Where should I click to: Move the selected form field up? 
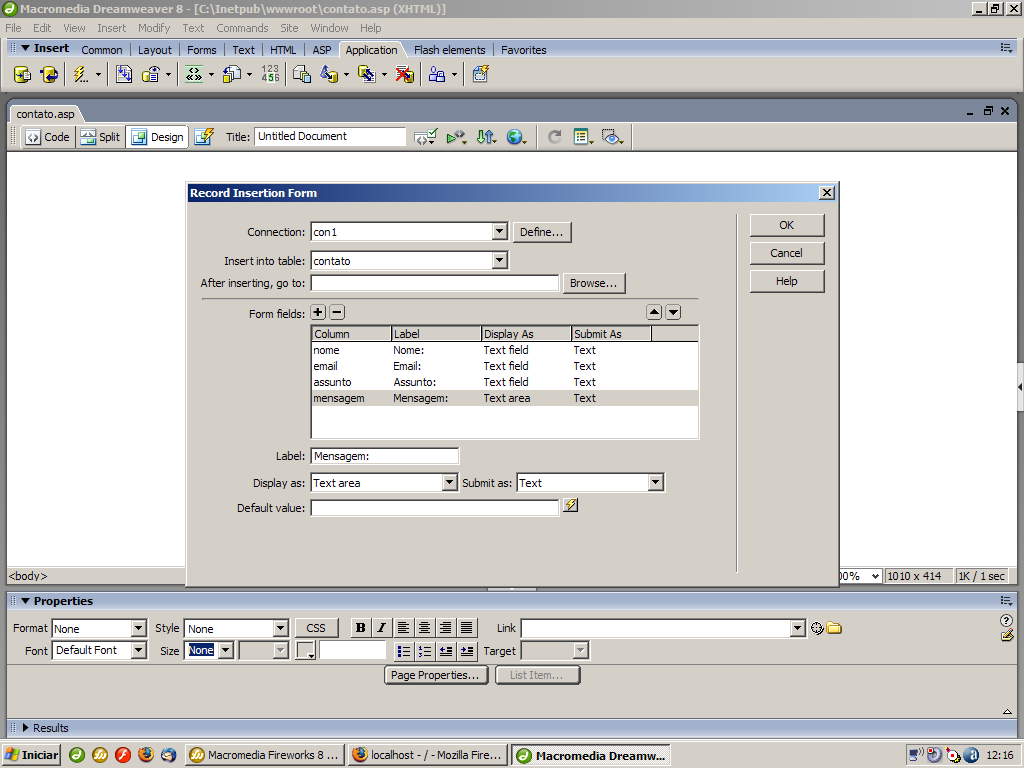click(x=654, y=312)
